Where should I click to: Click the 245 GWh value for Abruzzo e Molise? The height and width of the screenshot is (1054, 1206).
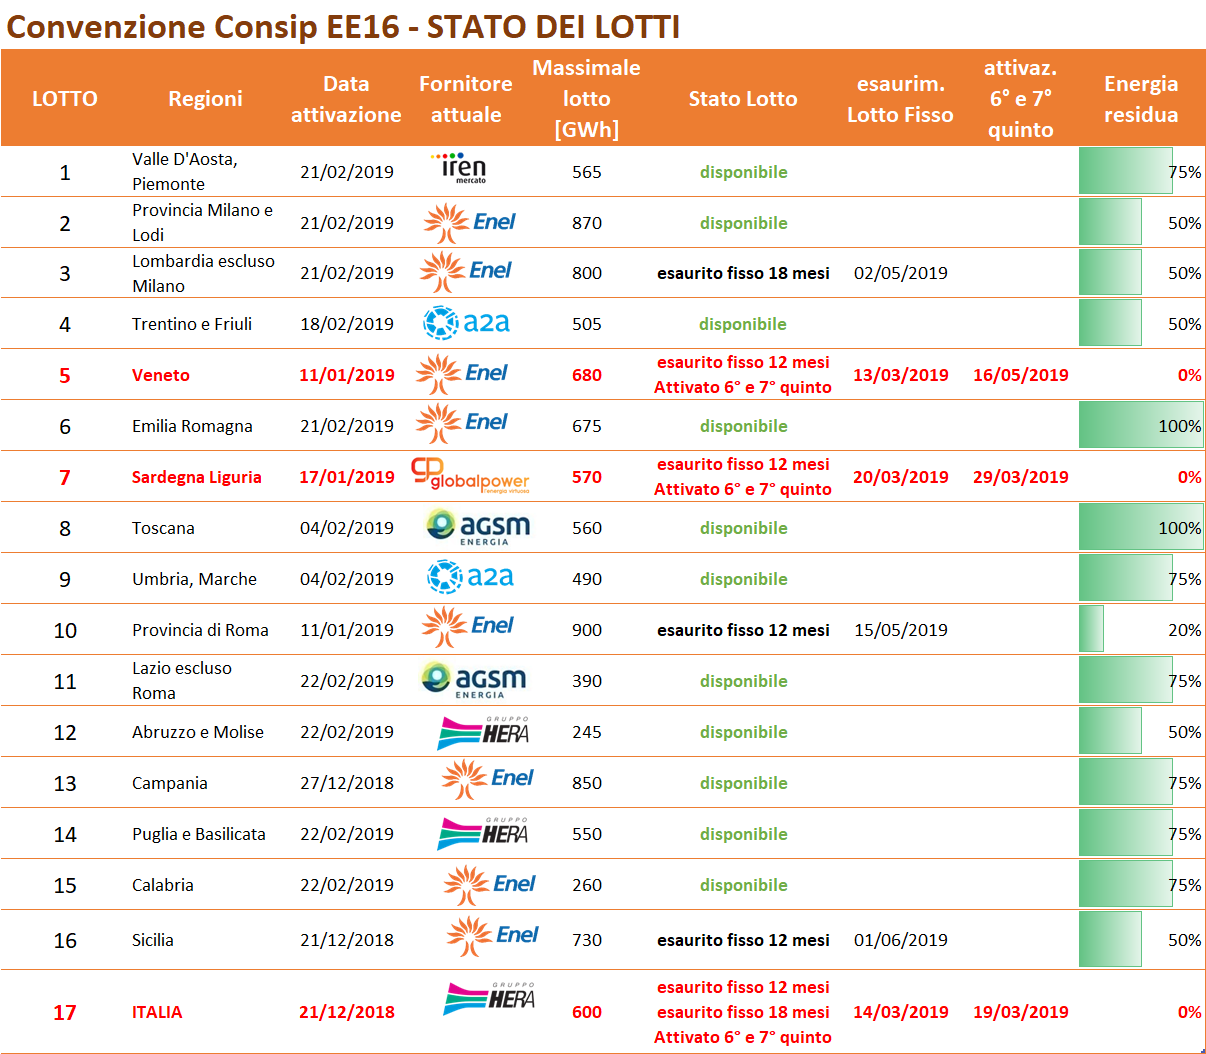(587, 732)
